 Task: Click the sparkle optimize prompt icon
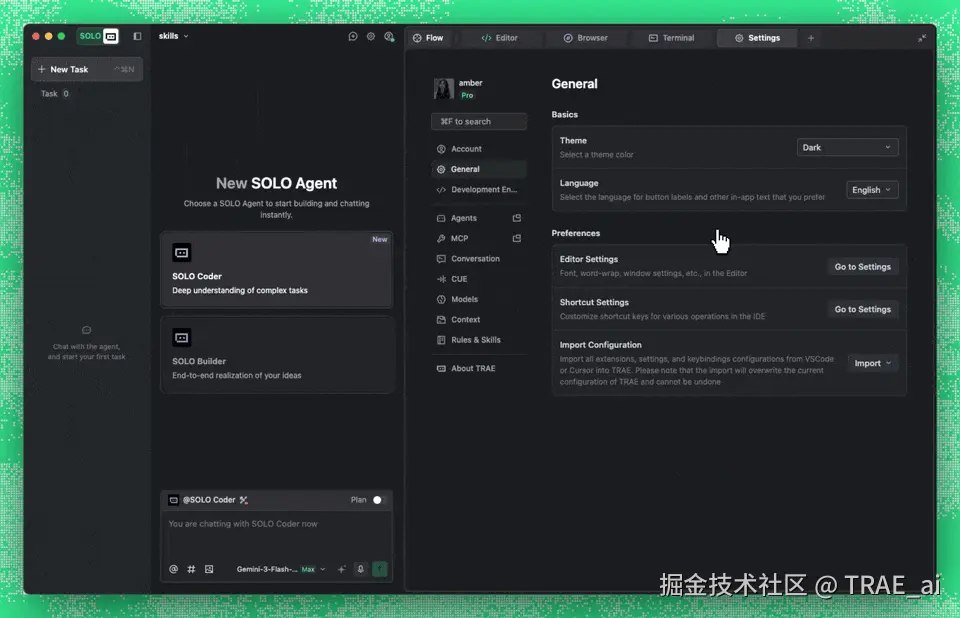click(342, 569)
